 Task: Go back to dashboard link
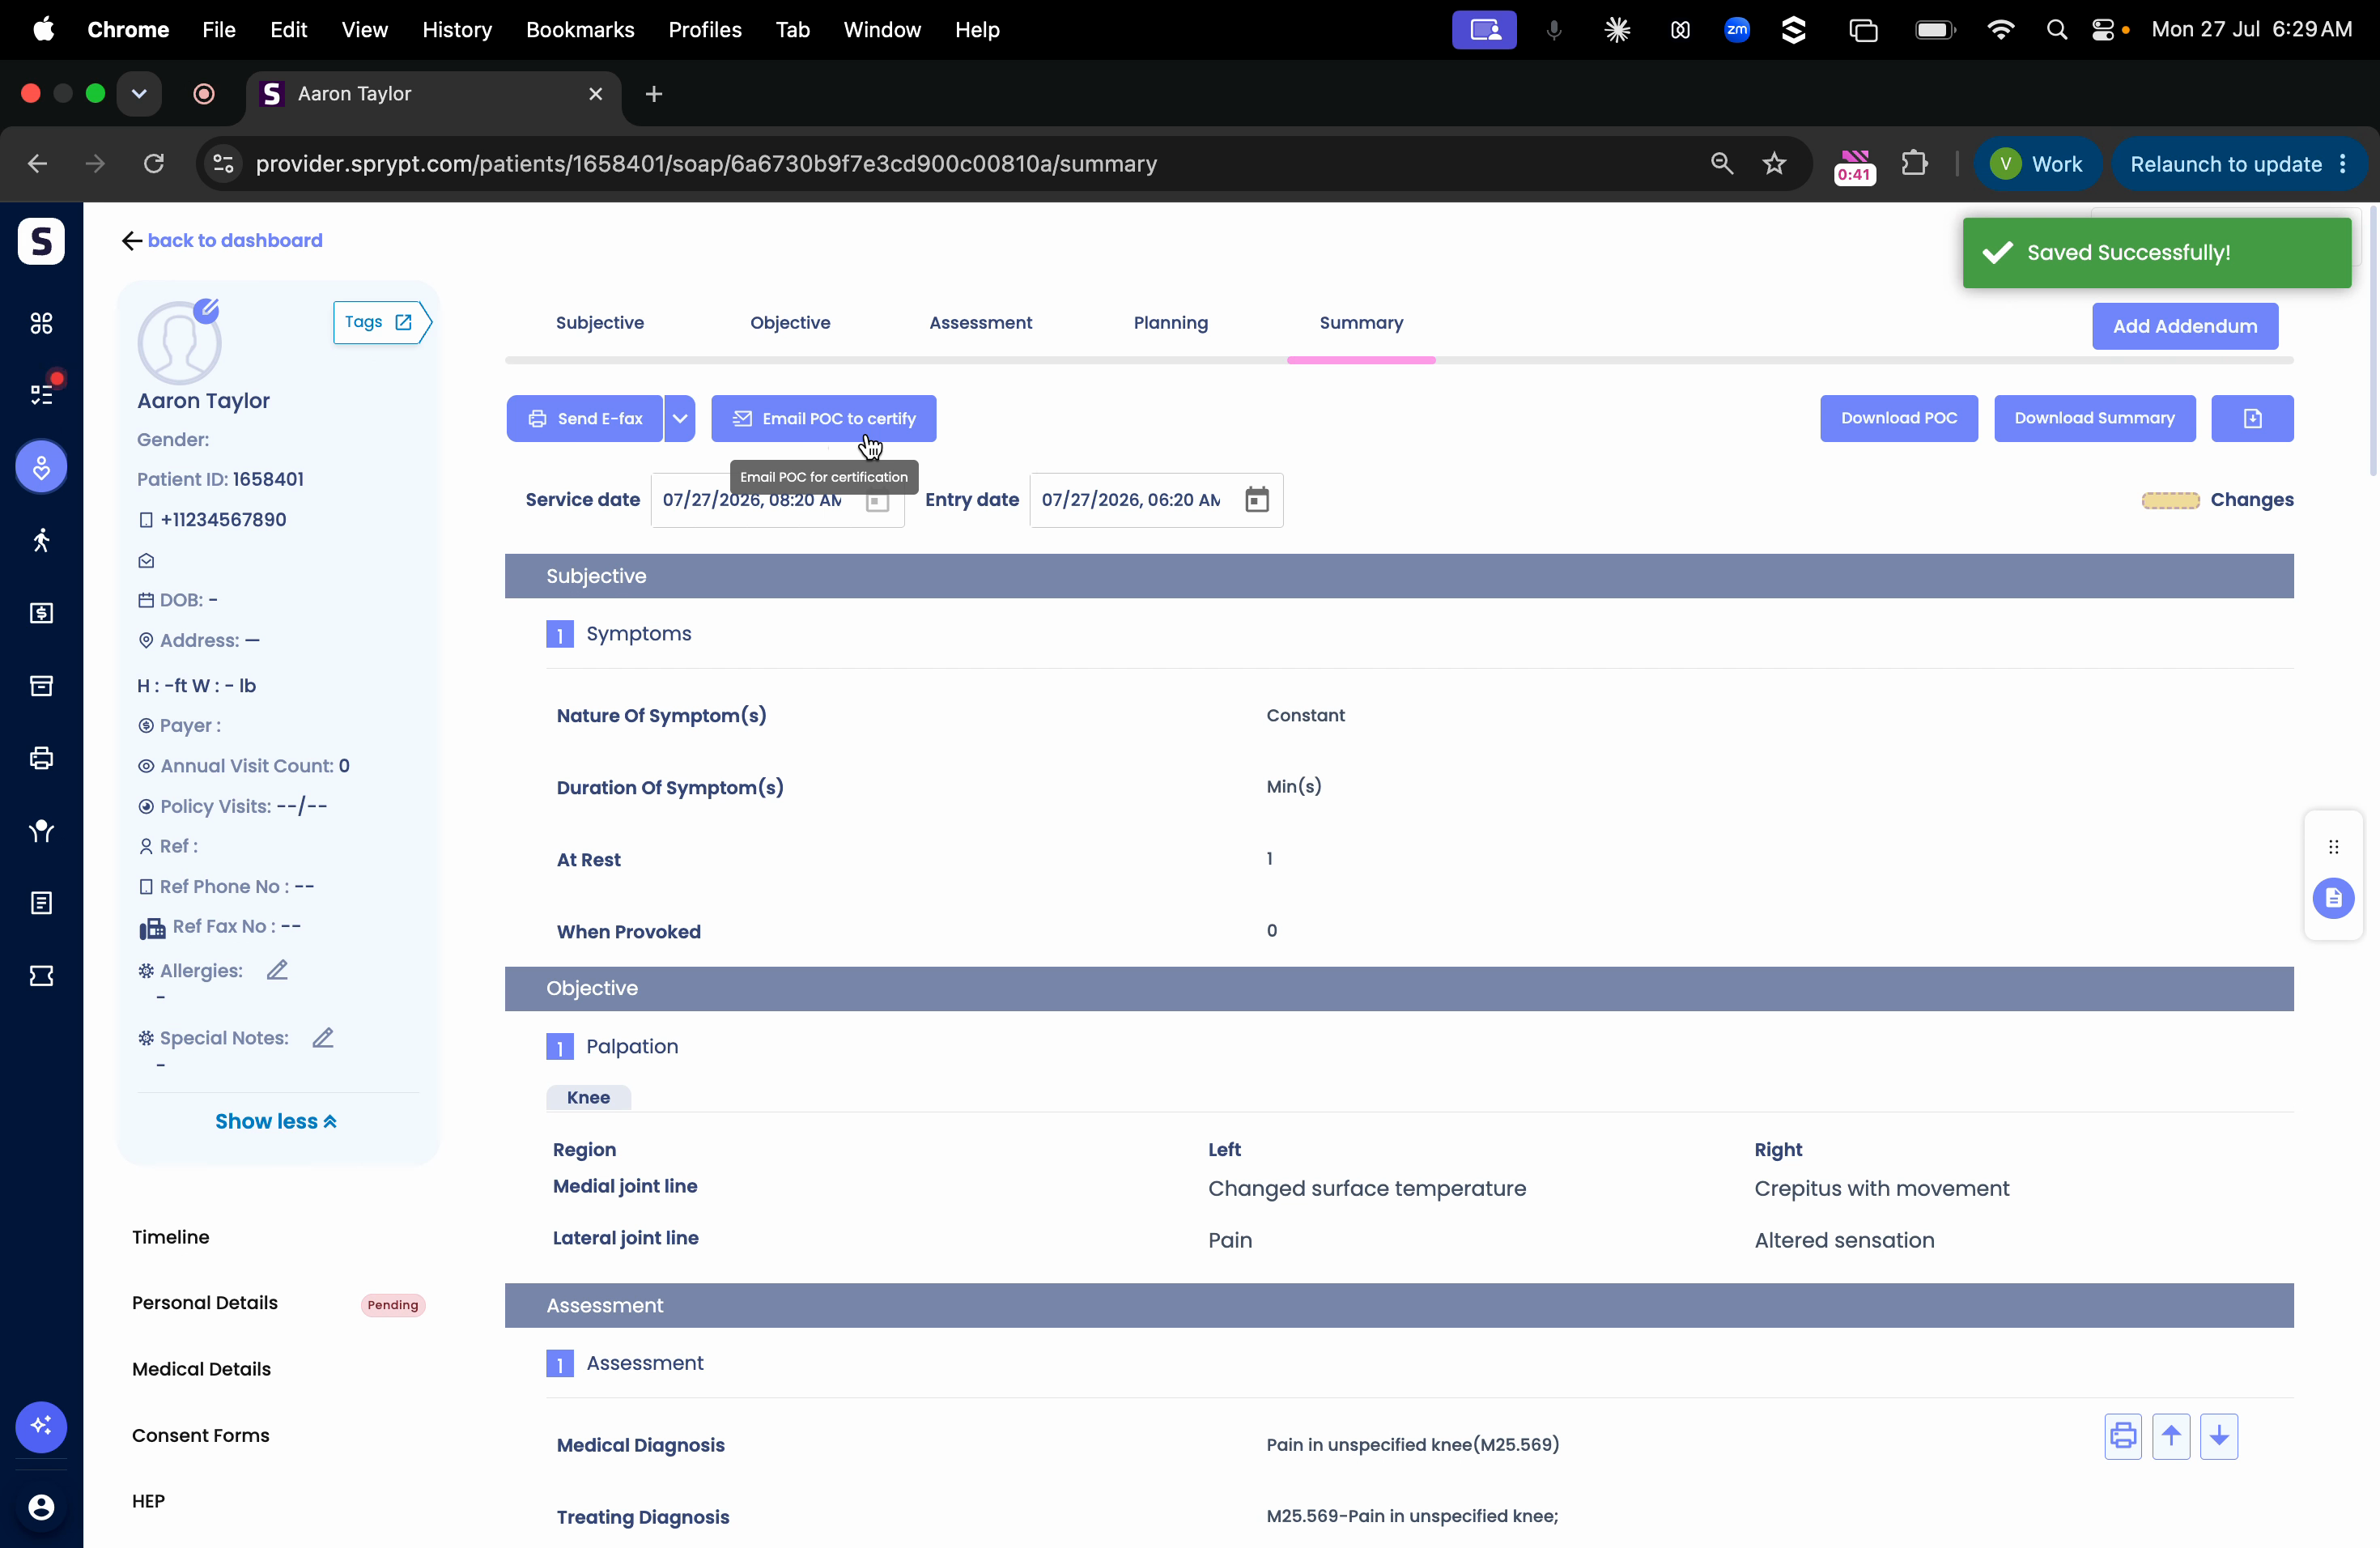[x=222, y=240]
